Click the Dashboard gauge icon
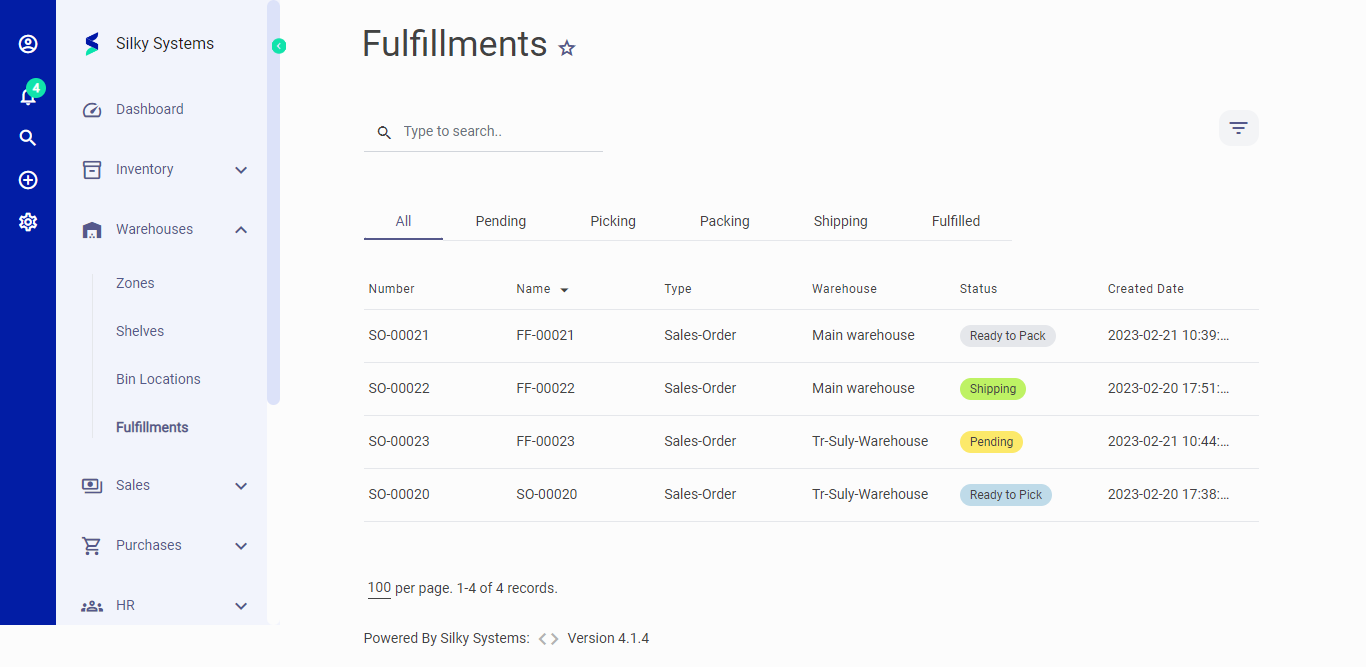The image size is (1366, 667). click(x=91, y=109)
